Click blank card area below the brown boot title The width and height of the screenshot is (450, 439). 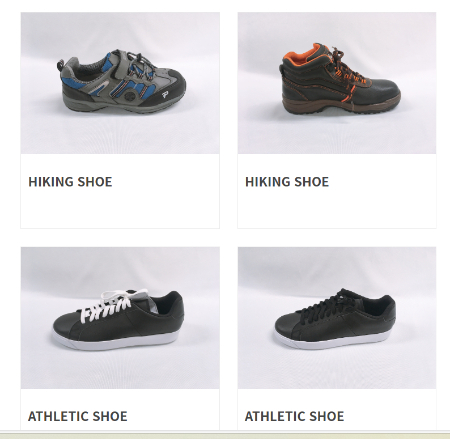coord(337,210)
